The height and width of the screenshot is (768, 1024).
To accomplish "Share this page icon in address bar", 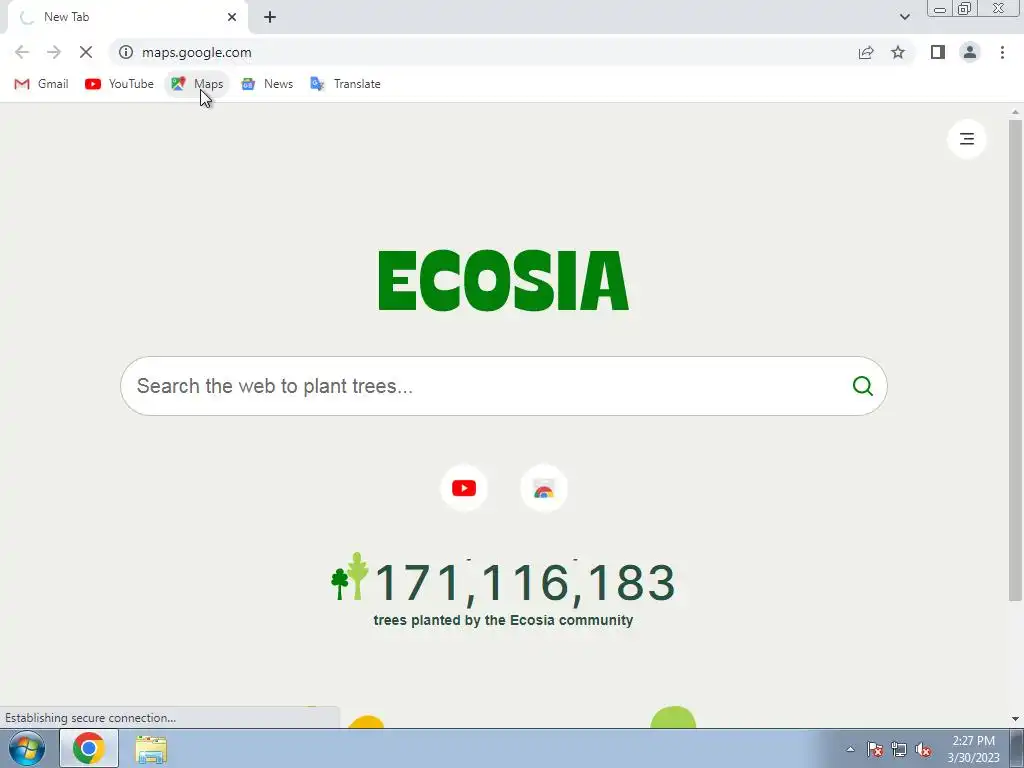I will 866,52.
